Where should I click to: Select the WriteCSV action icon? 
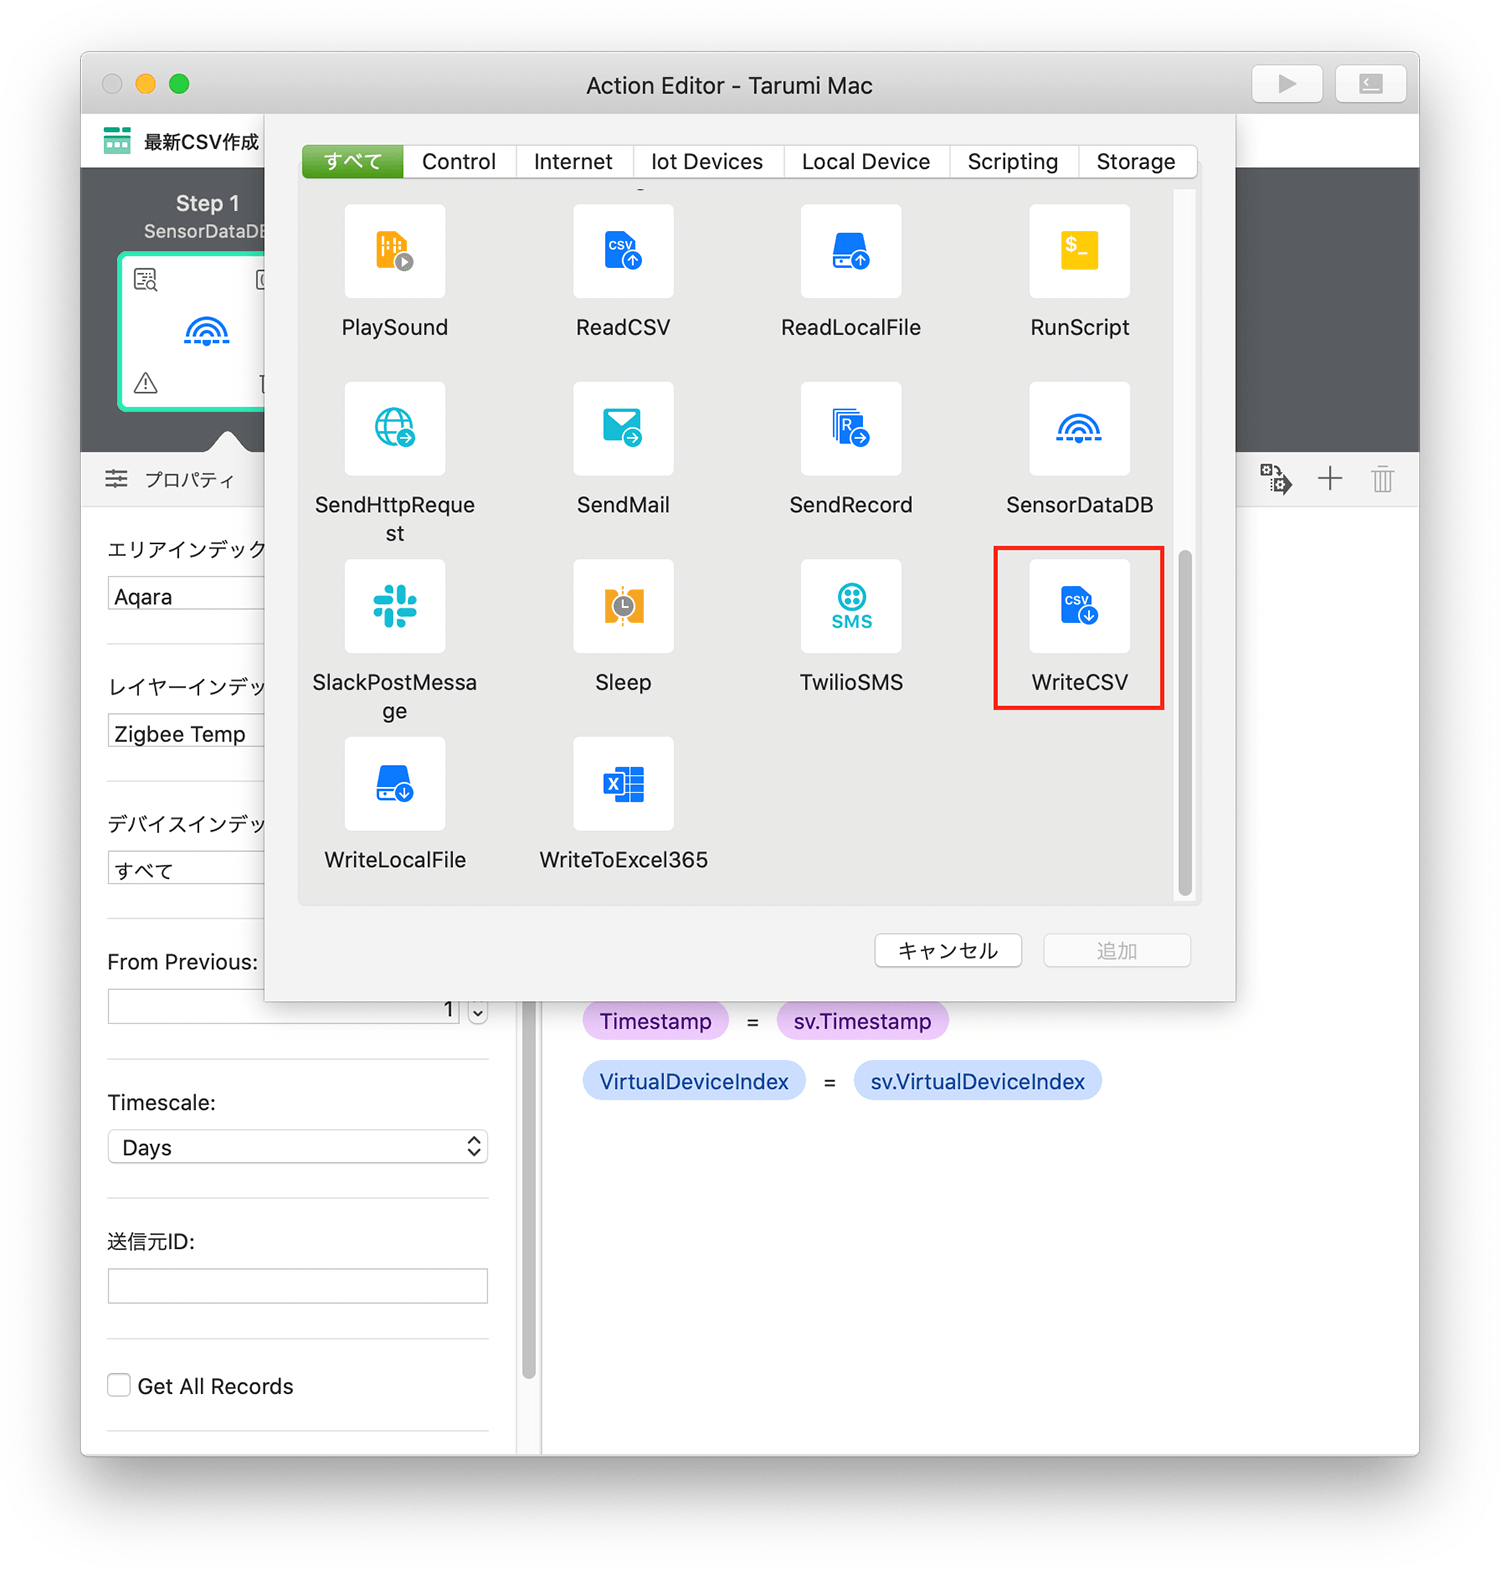click(x=1079, y=606)
